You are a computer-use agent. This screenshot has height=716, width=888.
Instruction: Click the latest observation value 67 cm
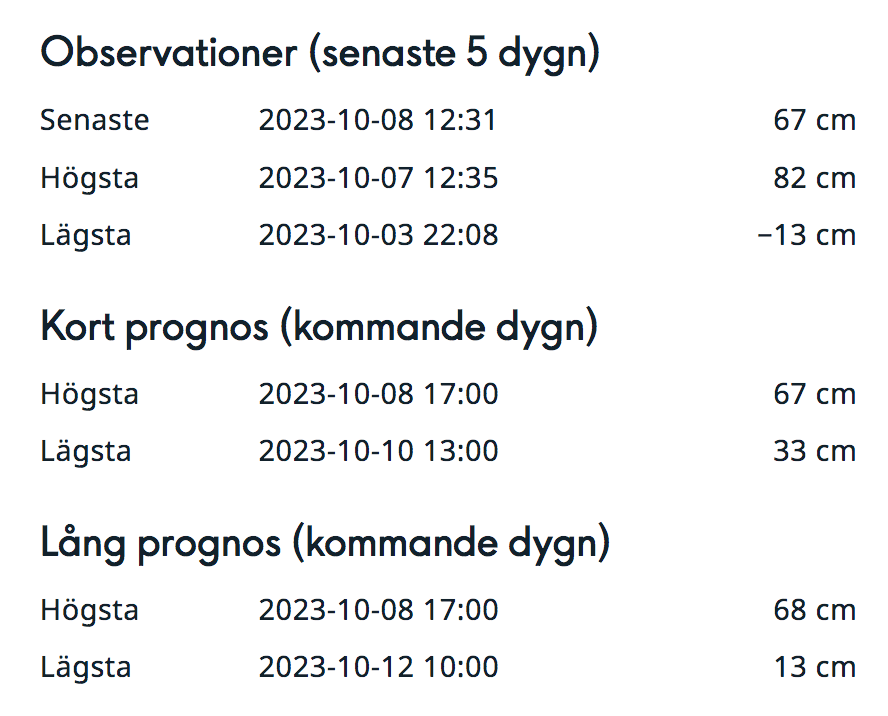[814, 120]
